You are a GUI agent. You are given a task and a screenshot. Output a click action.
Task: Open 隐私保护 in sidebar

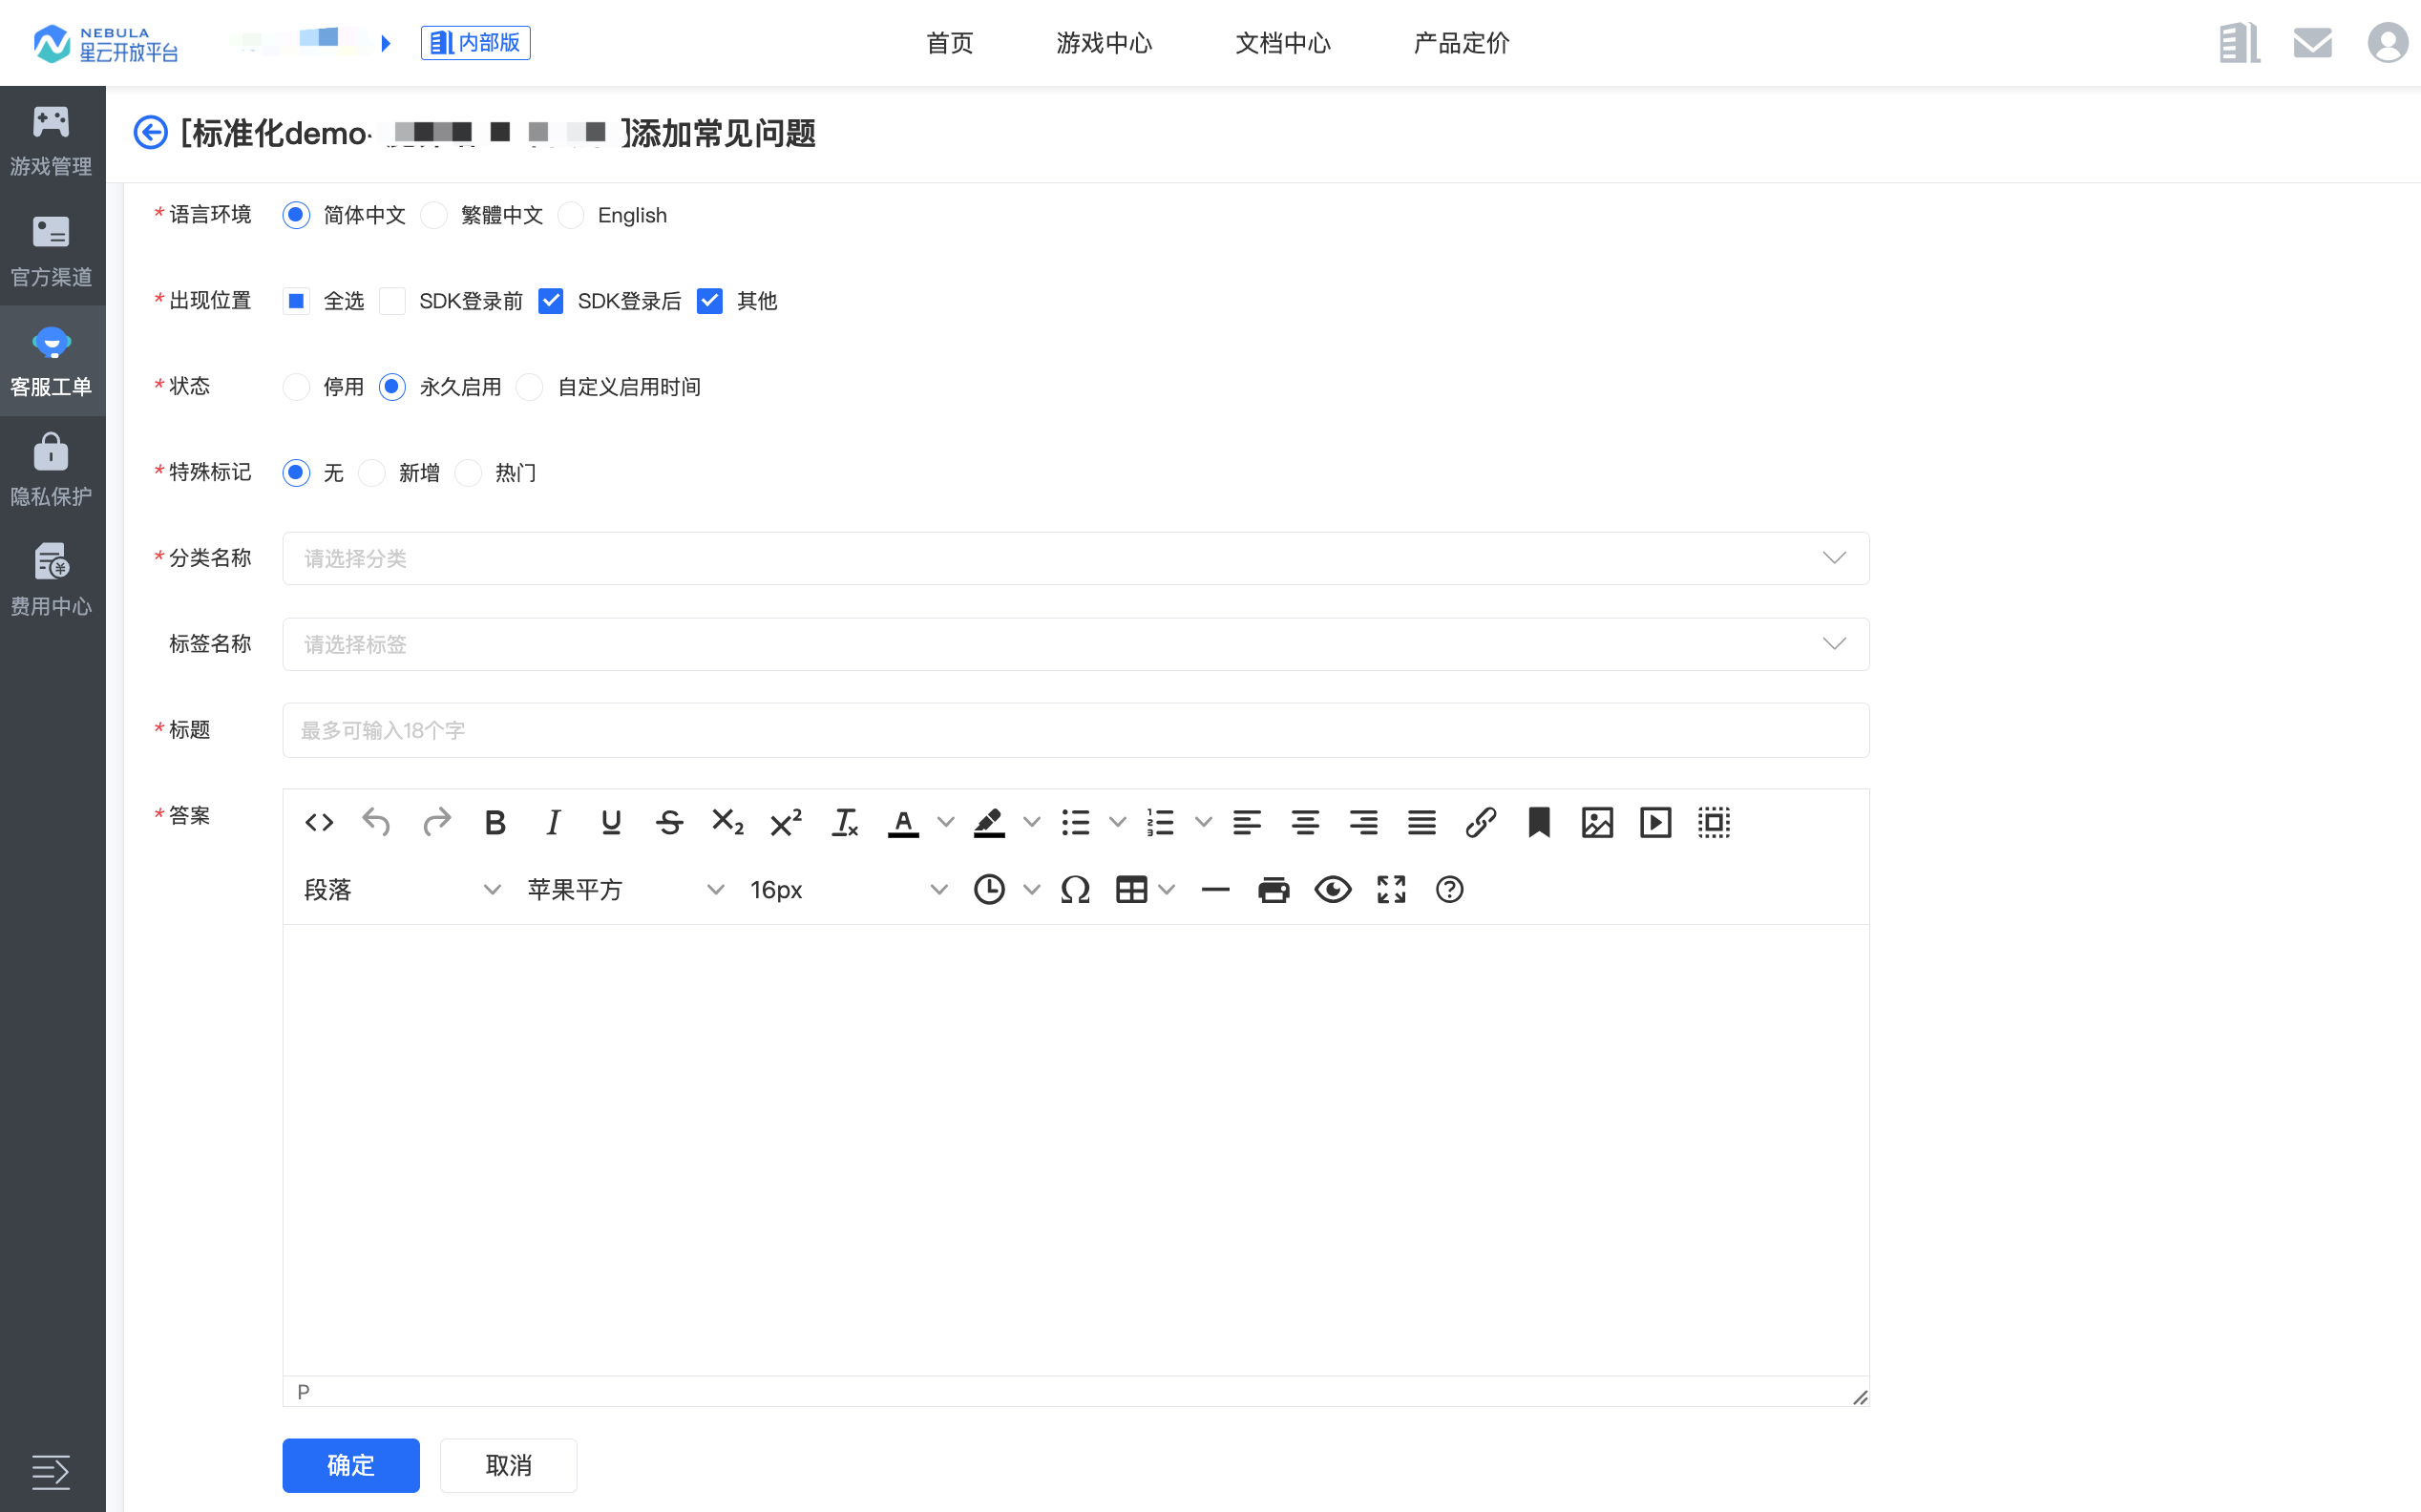tap(52, 470)
